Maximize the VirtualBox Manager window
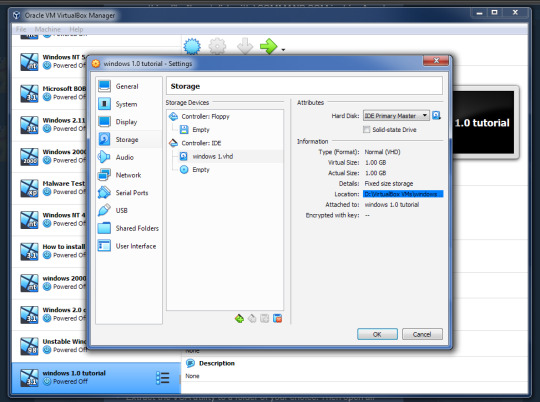The width and height of the screenshot is (540, 402). coord(495,13)
